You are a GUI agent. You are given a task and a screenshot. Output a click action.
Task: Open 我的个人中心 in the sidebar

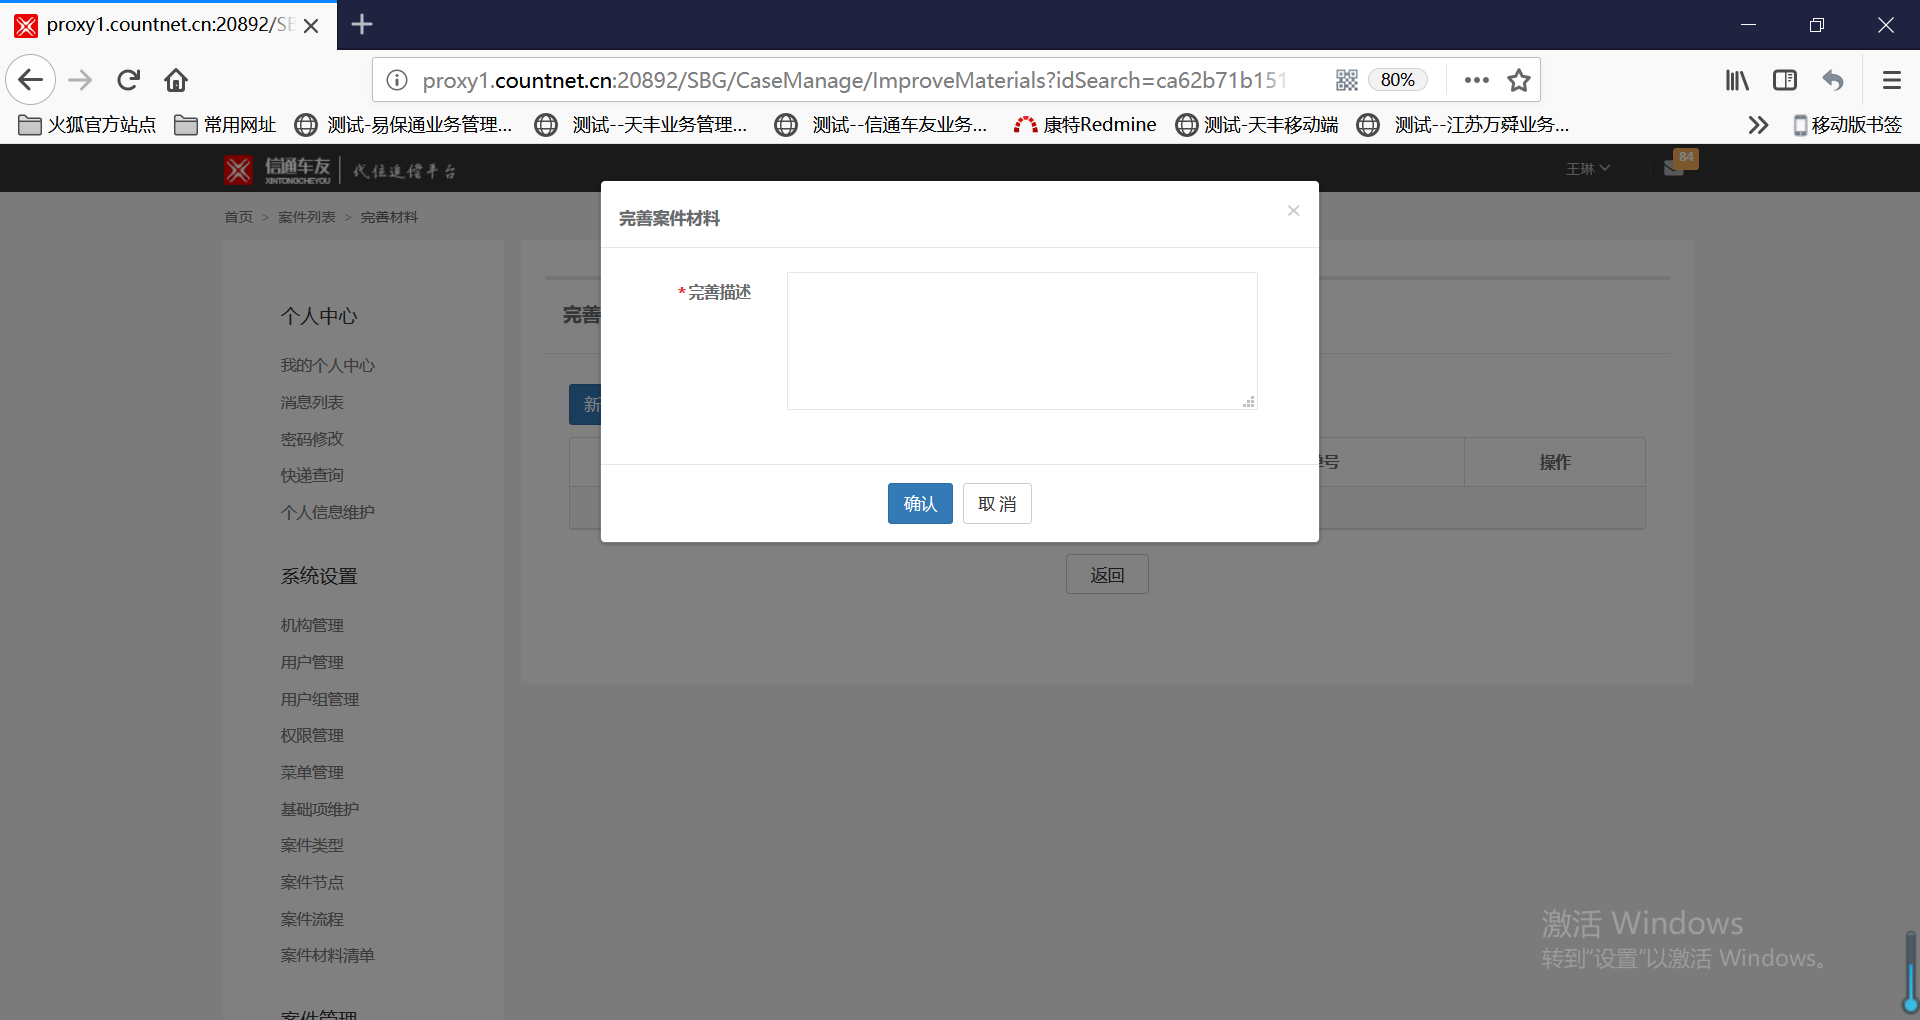click(327, 366)
